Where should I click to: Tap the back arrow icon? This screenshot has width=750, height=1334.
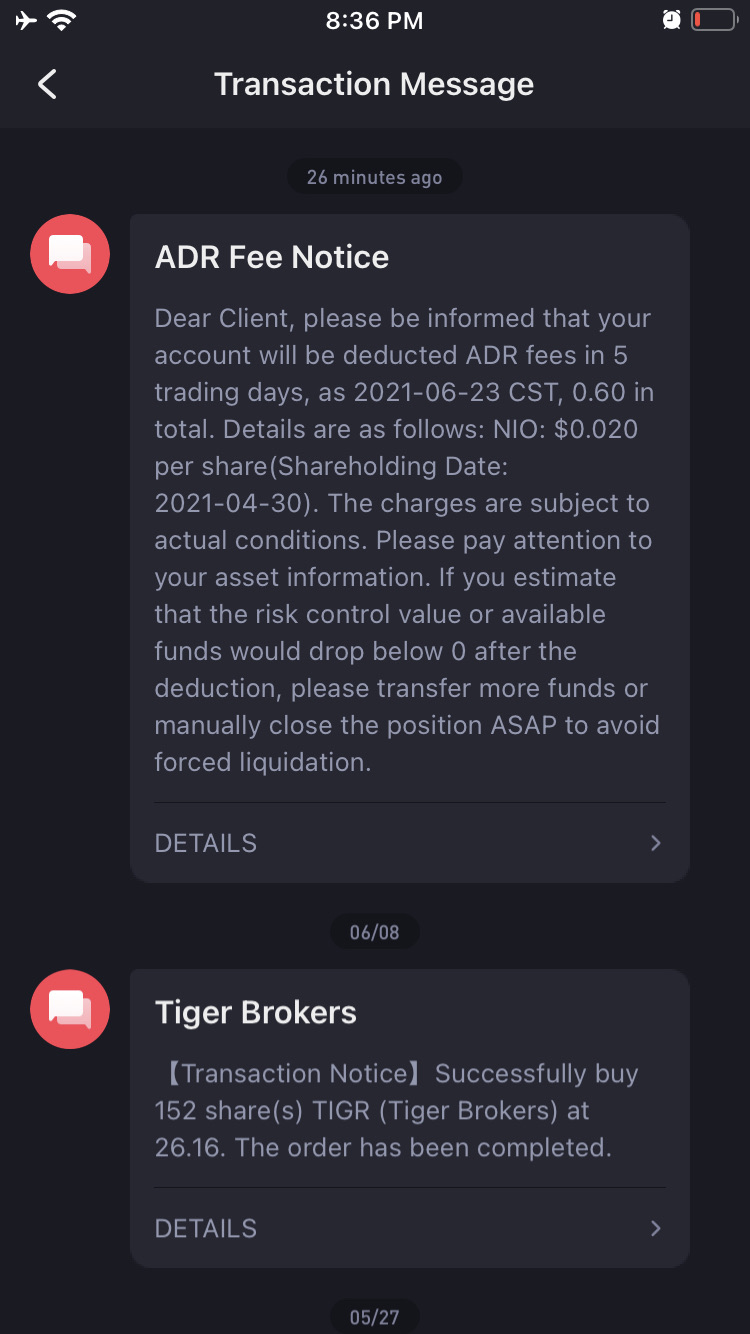[x=47, y=84]
